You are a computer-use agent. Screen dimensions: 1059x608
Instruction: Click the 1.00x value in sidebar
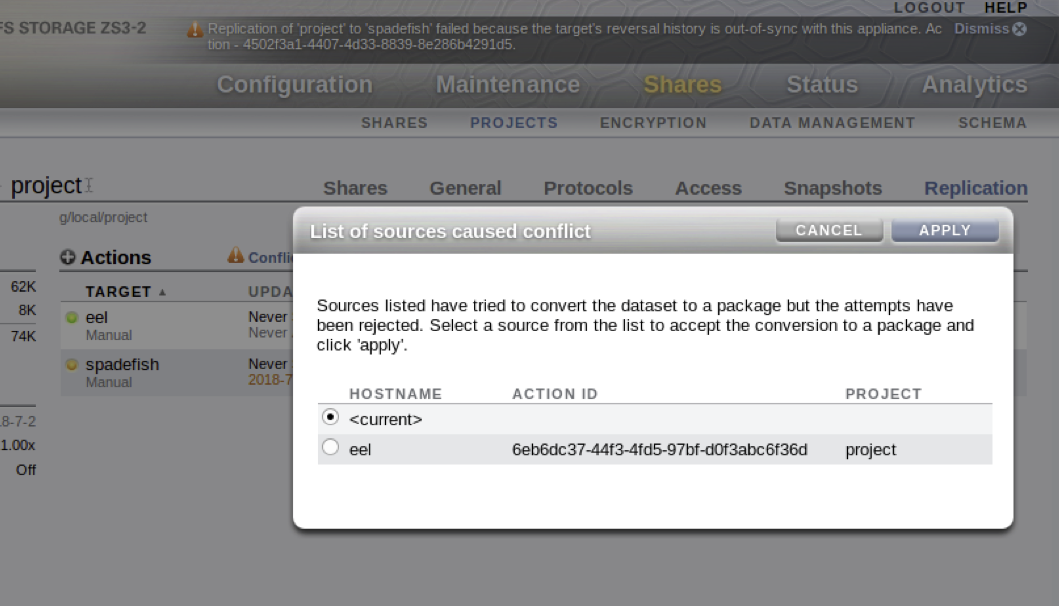(x=18, y=445)
